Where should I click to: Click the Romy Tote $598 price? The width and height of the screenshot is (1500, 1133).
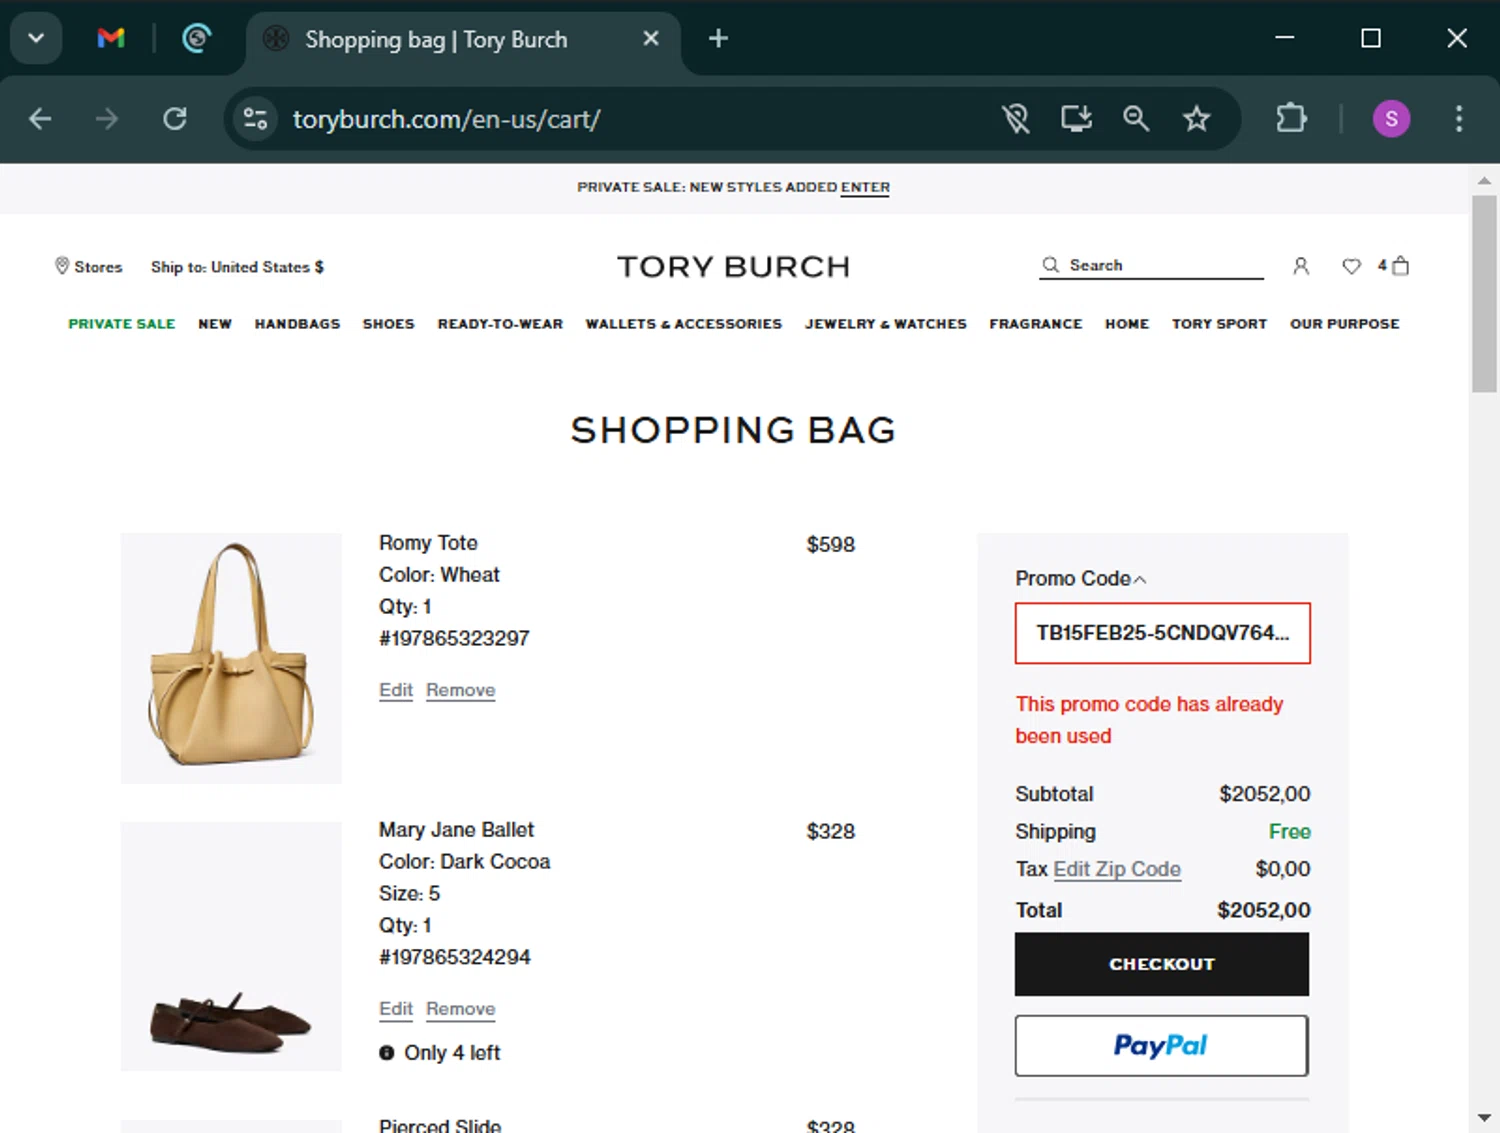tap(831, 545)
